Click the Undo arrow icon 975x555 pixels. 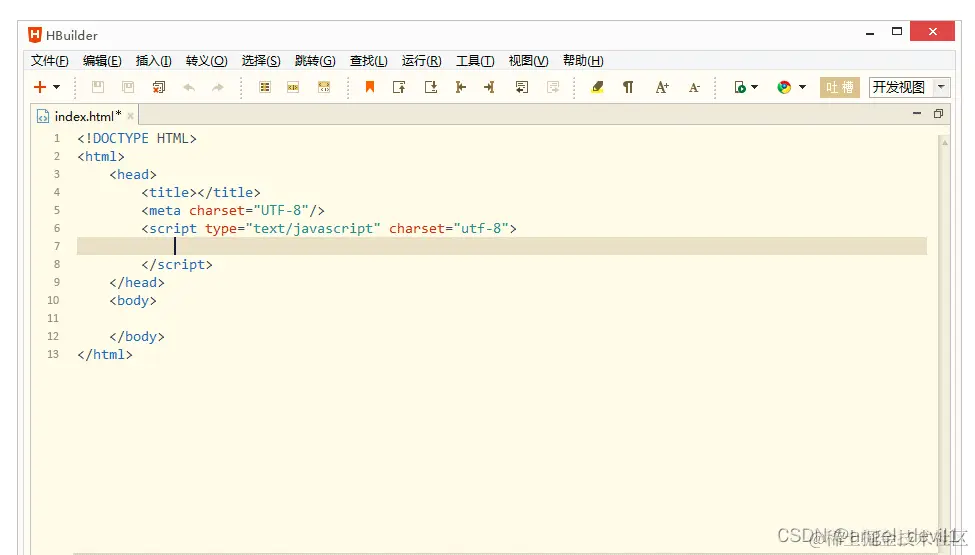pyautogui.click(x=189, y=88)
